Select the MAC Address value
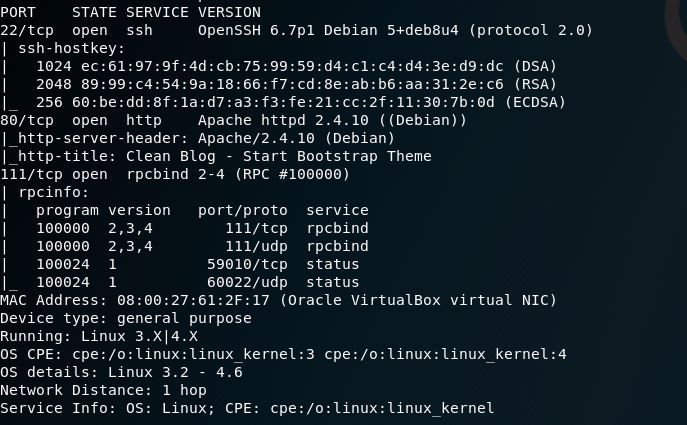 click(193, 300)
